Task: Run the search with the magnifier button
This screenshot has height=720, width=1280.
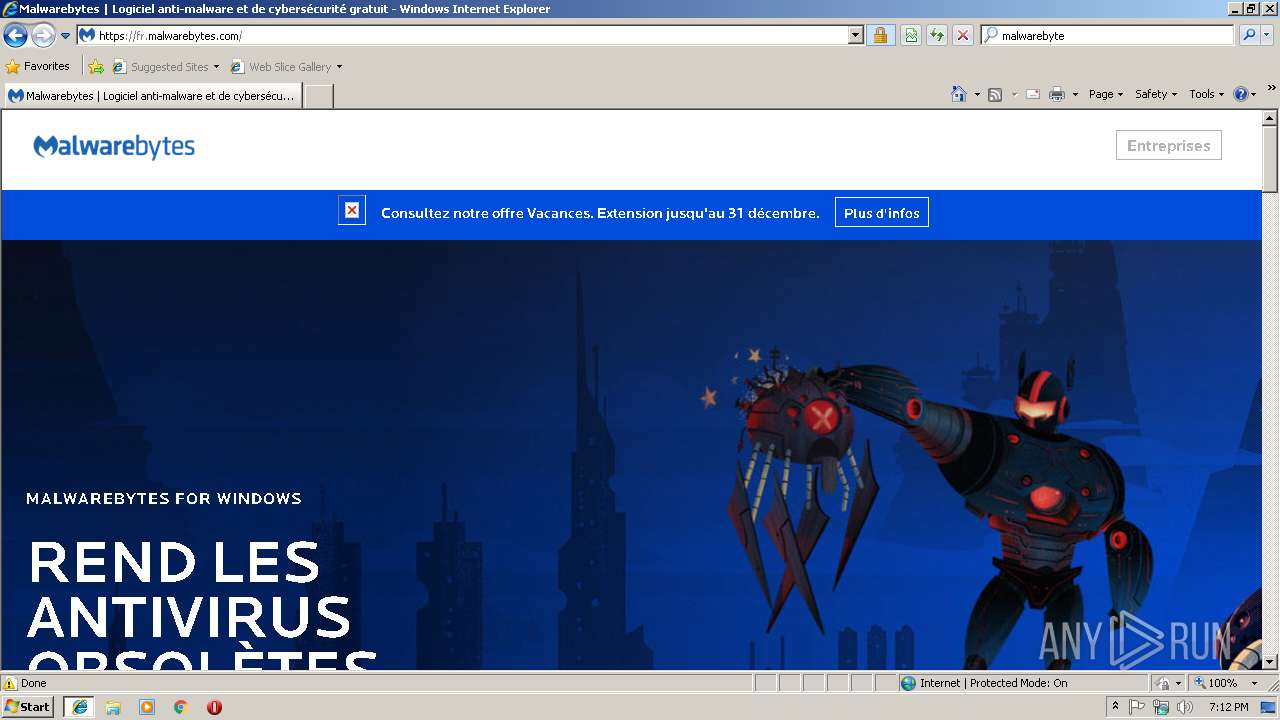Action: pyautogui.click(x=1249, y=35)
